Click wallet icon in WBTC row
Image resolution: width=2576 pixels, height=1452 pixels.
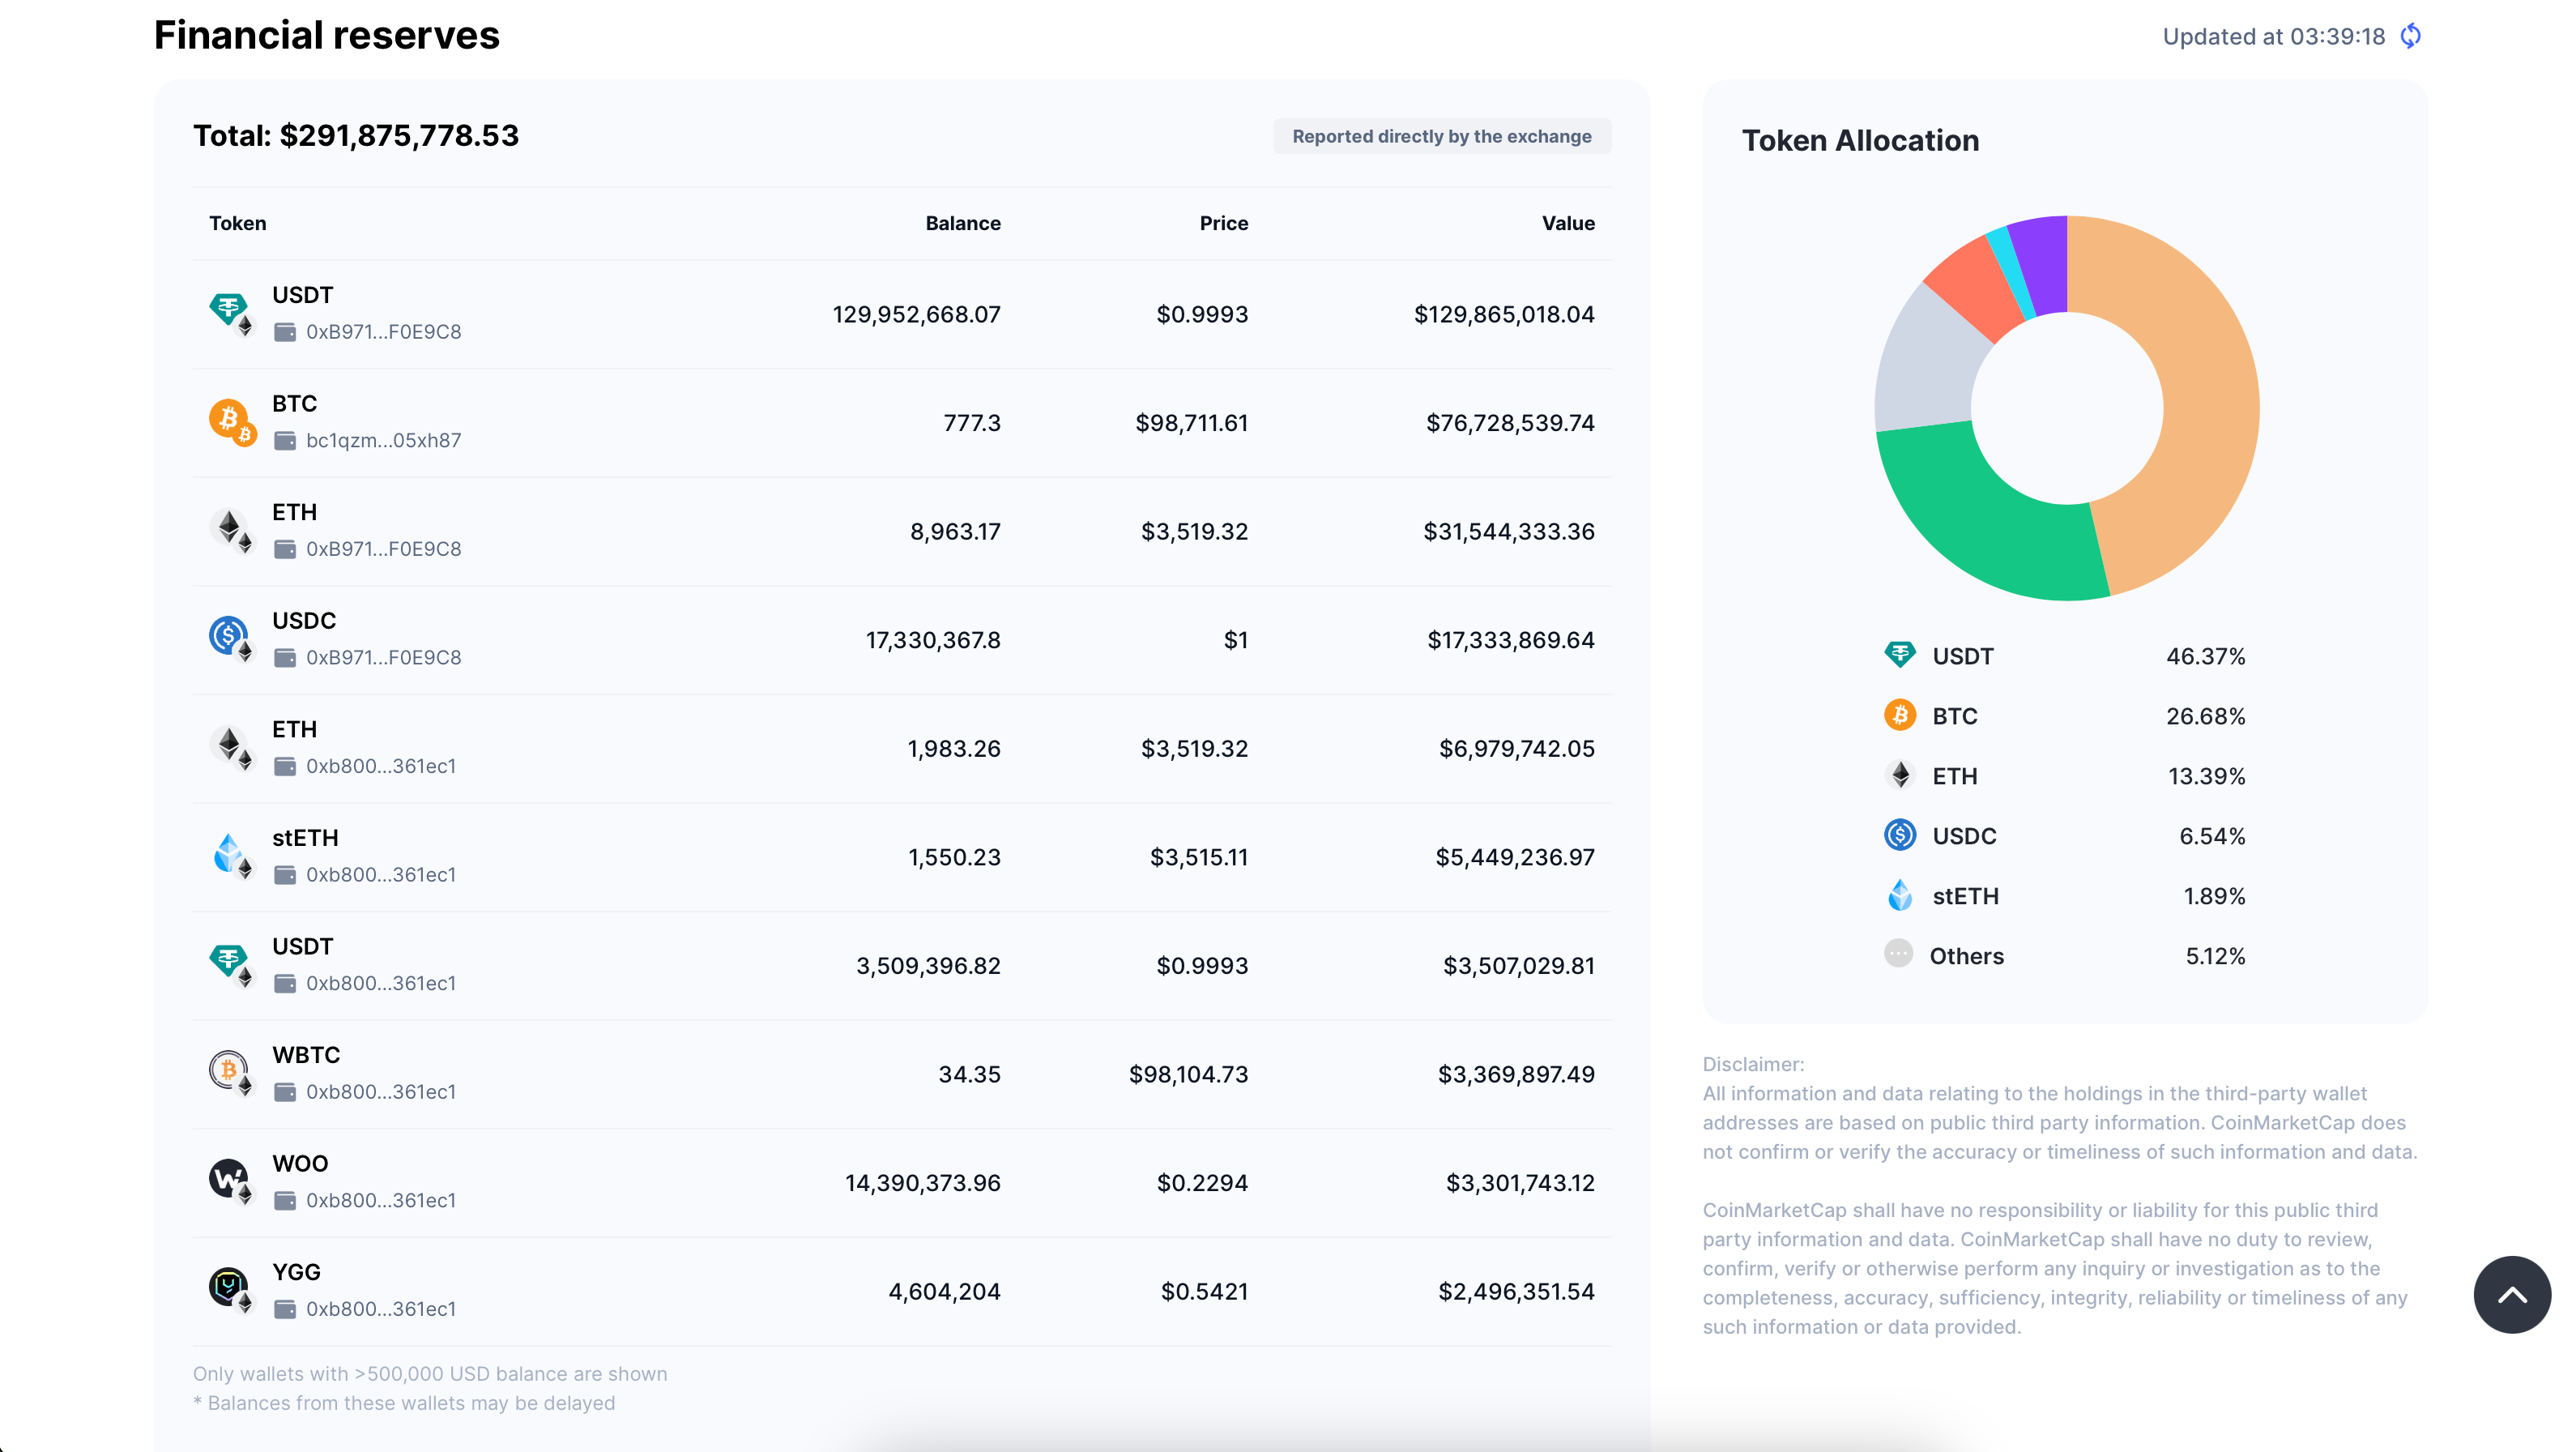285,1092
